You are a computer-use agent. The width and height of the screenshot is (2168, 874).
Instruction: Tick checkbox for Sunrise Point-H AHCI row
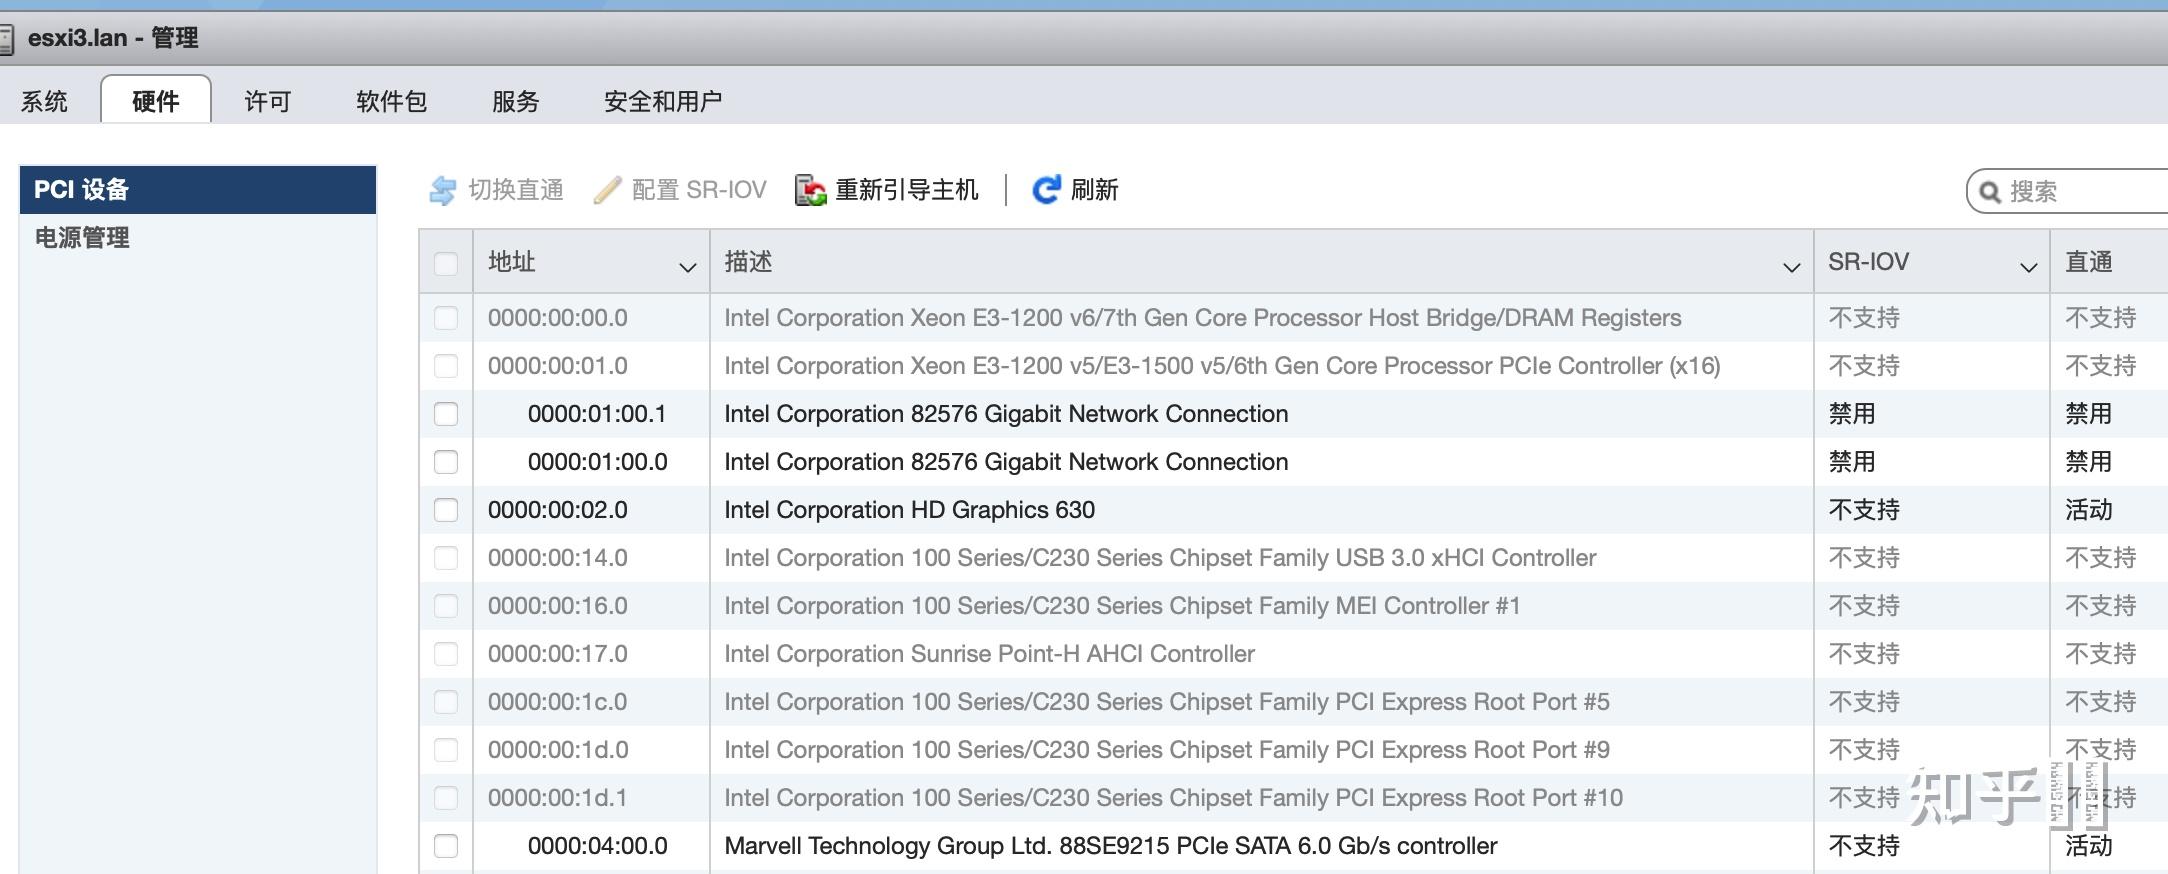tap(446, 654)
